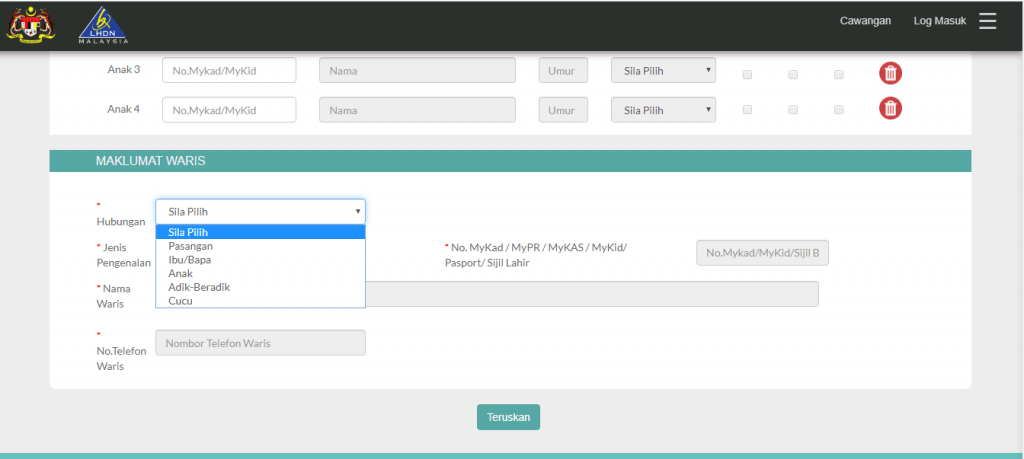The height and width of the screenshot is (459, 1024).
Task: Choose Cucu in the Hubungan list
Action: 261,301
